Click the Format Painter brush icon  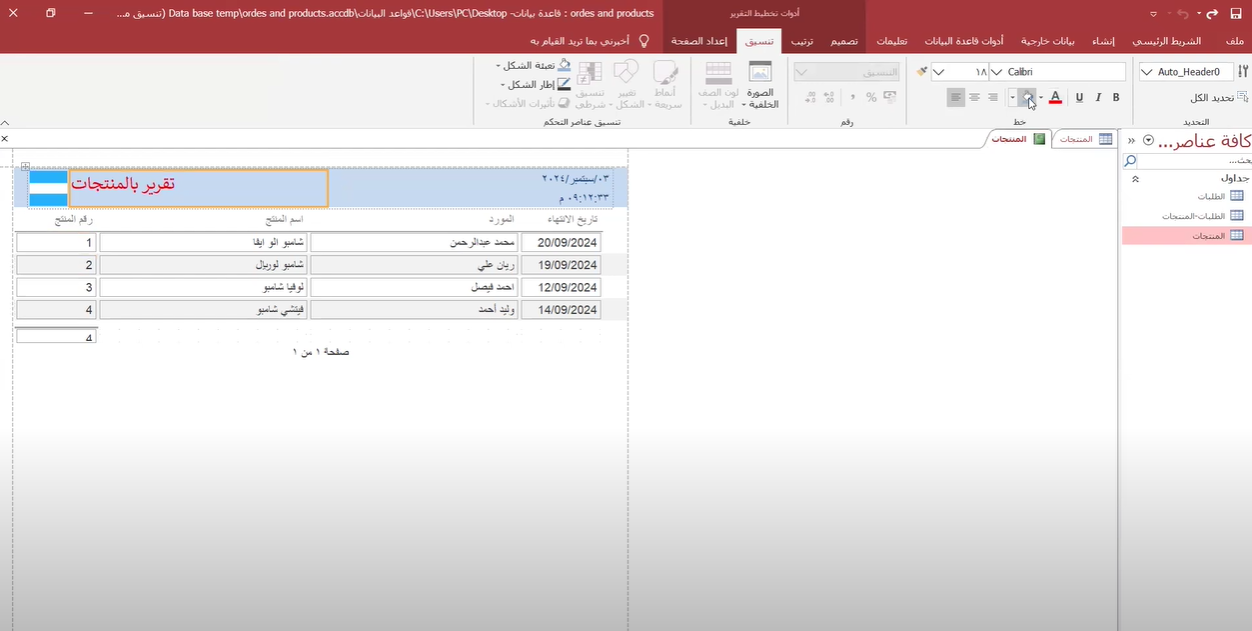click(922, 72)
